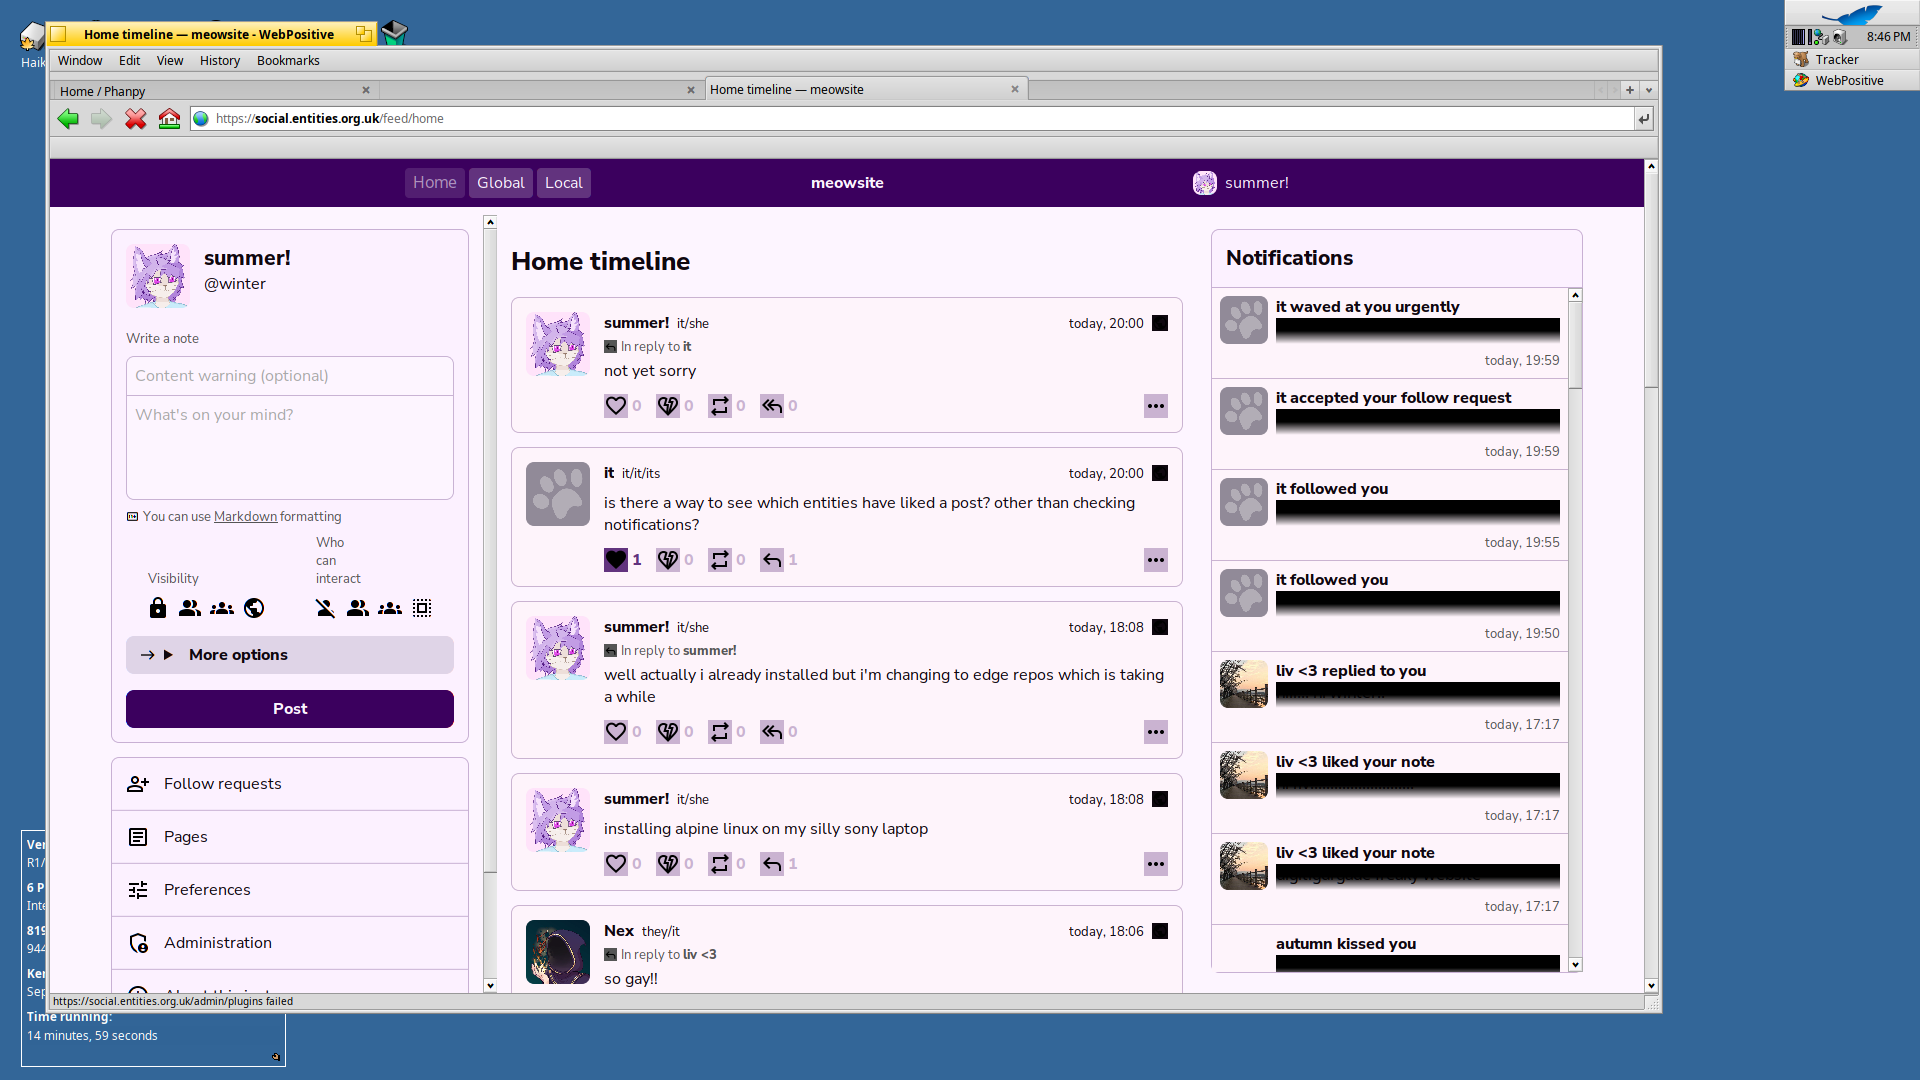Open the Bookmarks menu
The image size is (1920, 1080).
click(x=288, y=61)
